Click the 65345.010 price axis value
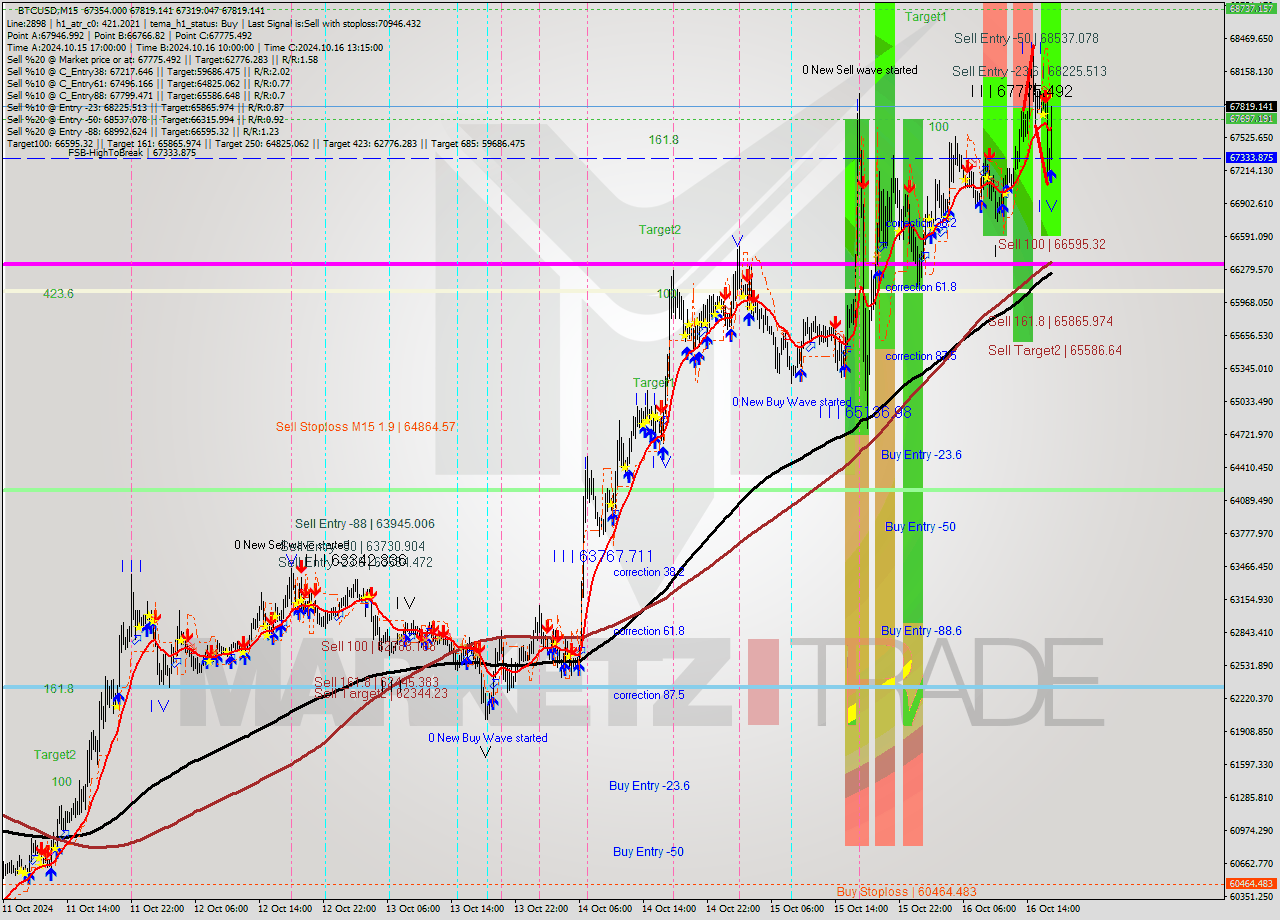 [x=1251, y=368]
